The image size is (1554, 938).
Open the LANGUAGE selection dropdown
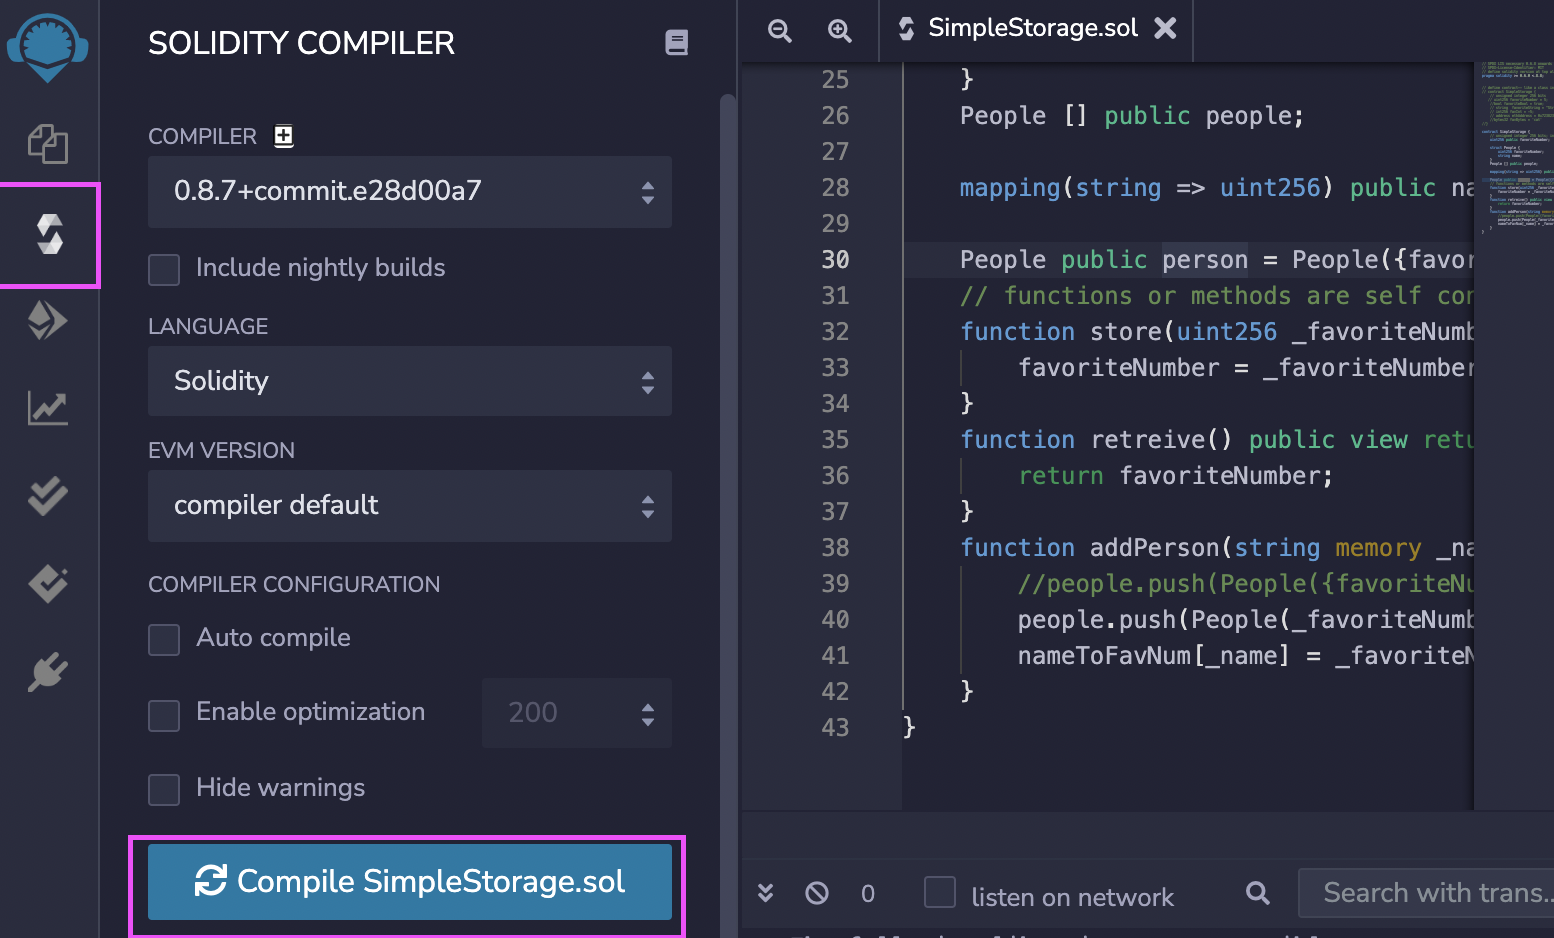coord(409,381)
